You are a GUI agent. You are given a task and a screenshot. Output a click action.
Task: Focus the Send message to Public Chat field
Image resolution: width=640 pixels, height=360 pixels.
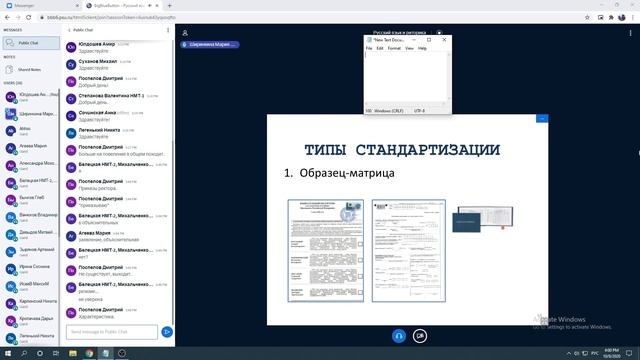111,332
